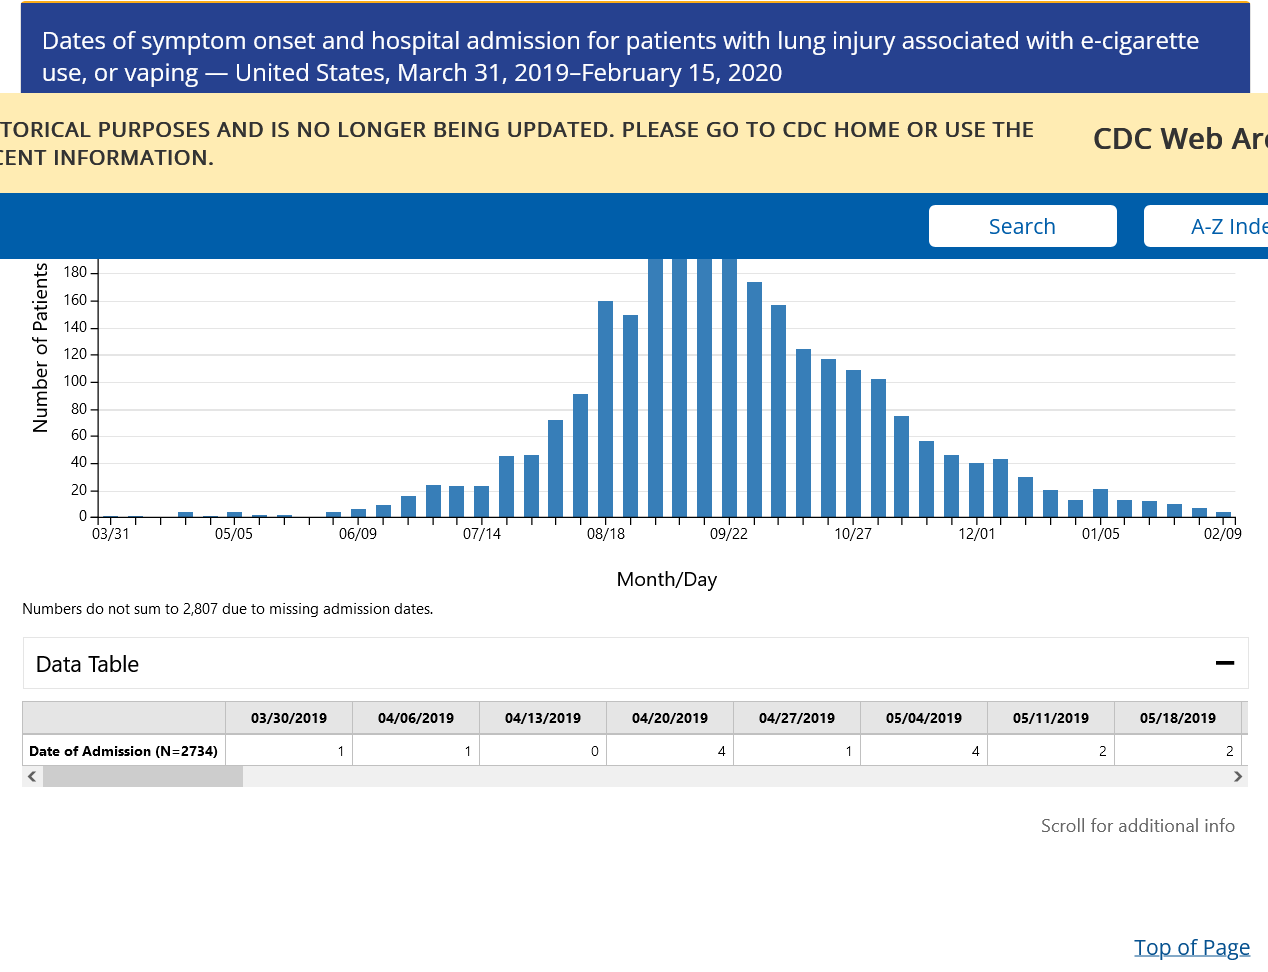The width and height of the screenshot is (1268, 972).
Task: Click the chart bar above the 08/18 label
Action: coord(605,409)
